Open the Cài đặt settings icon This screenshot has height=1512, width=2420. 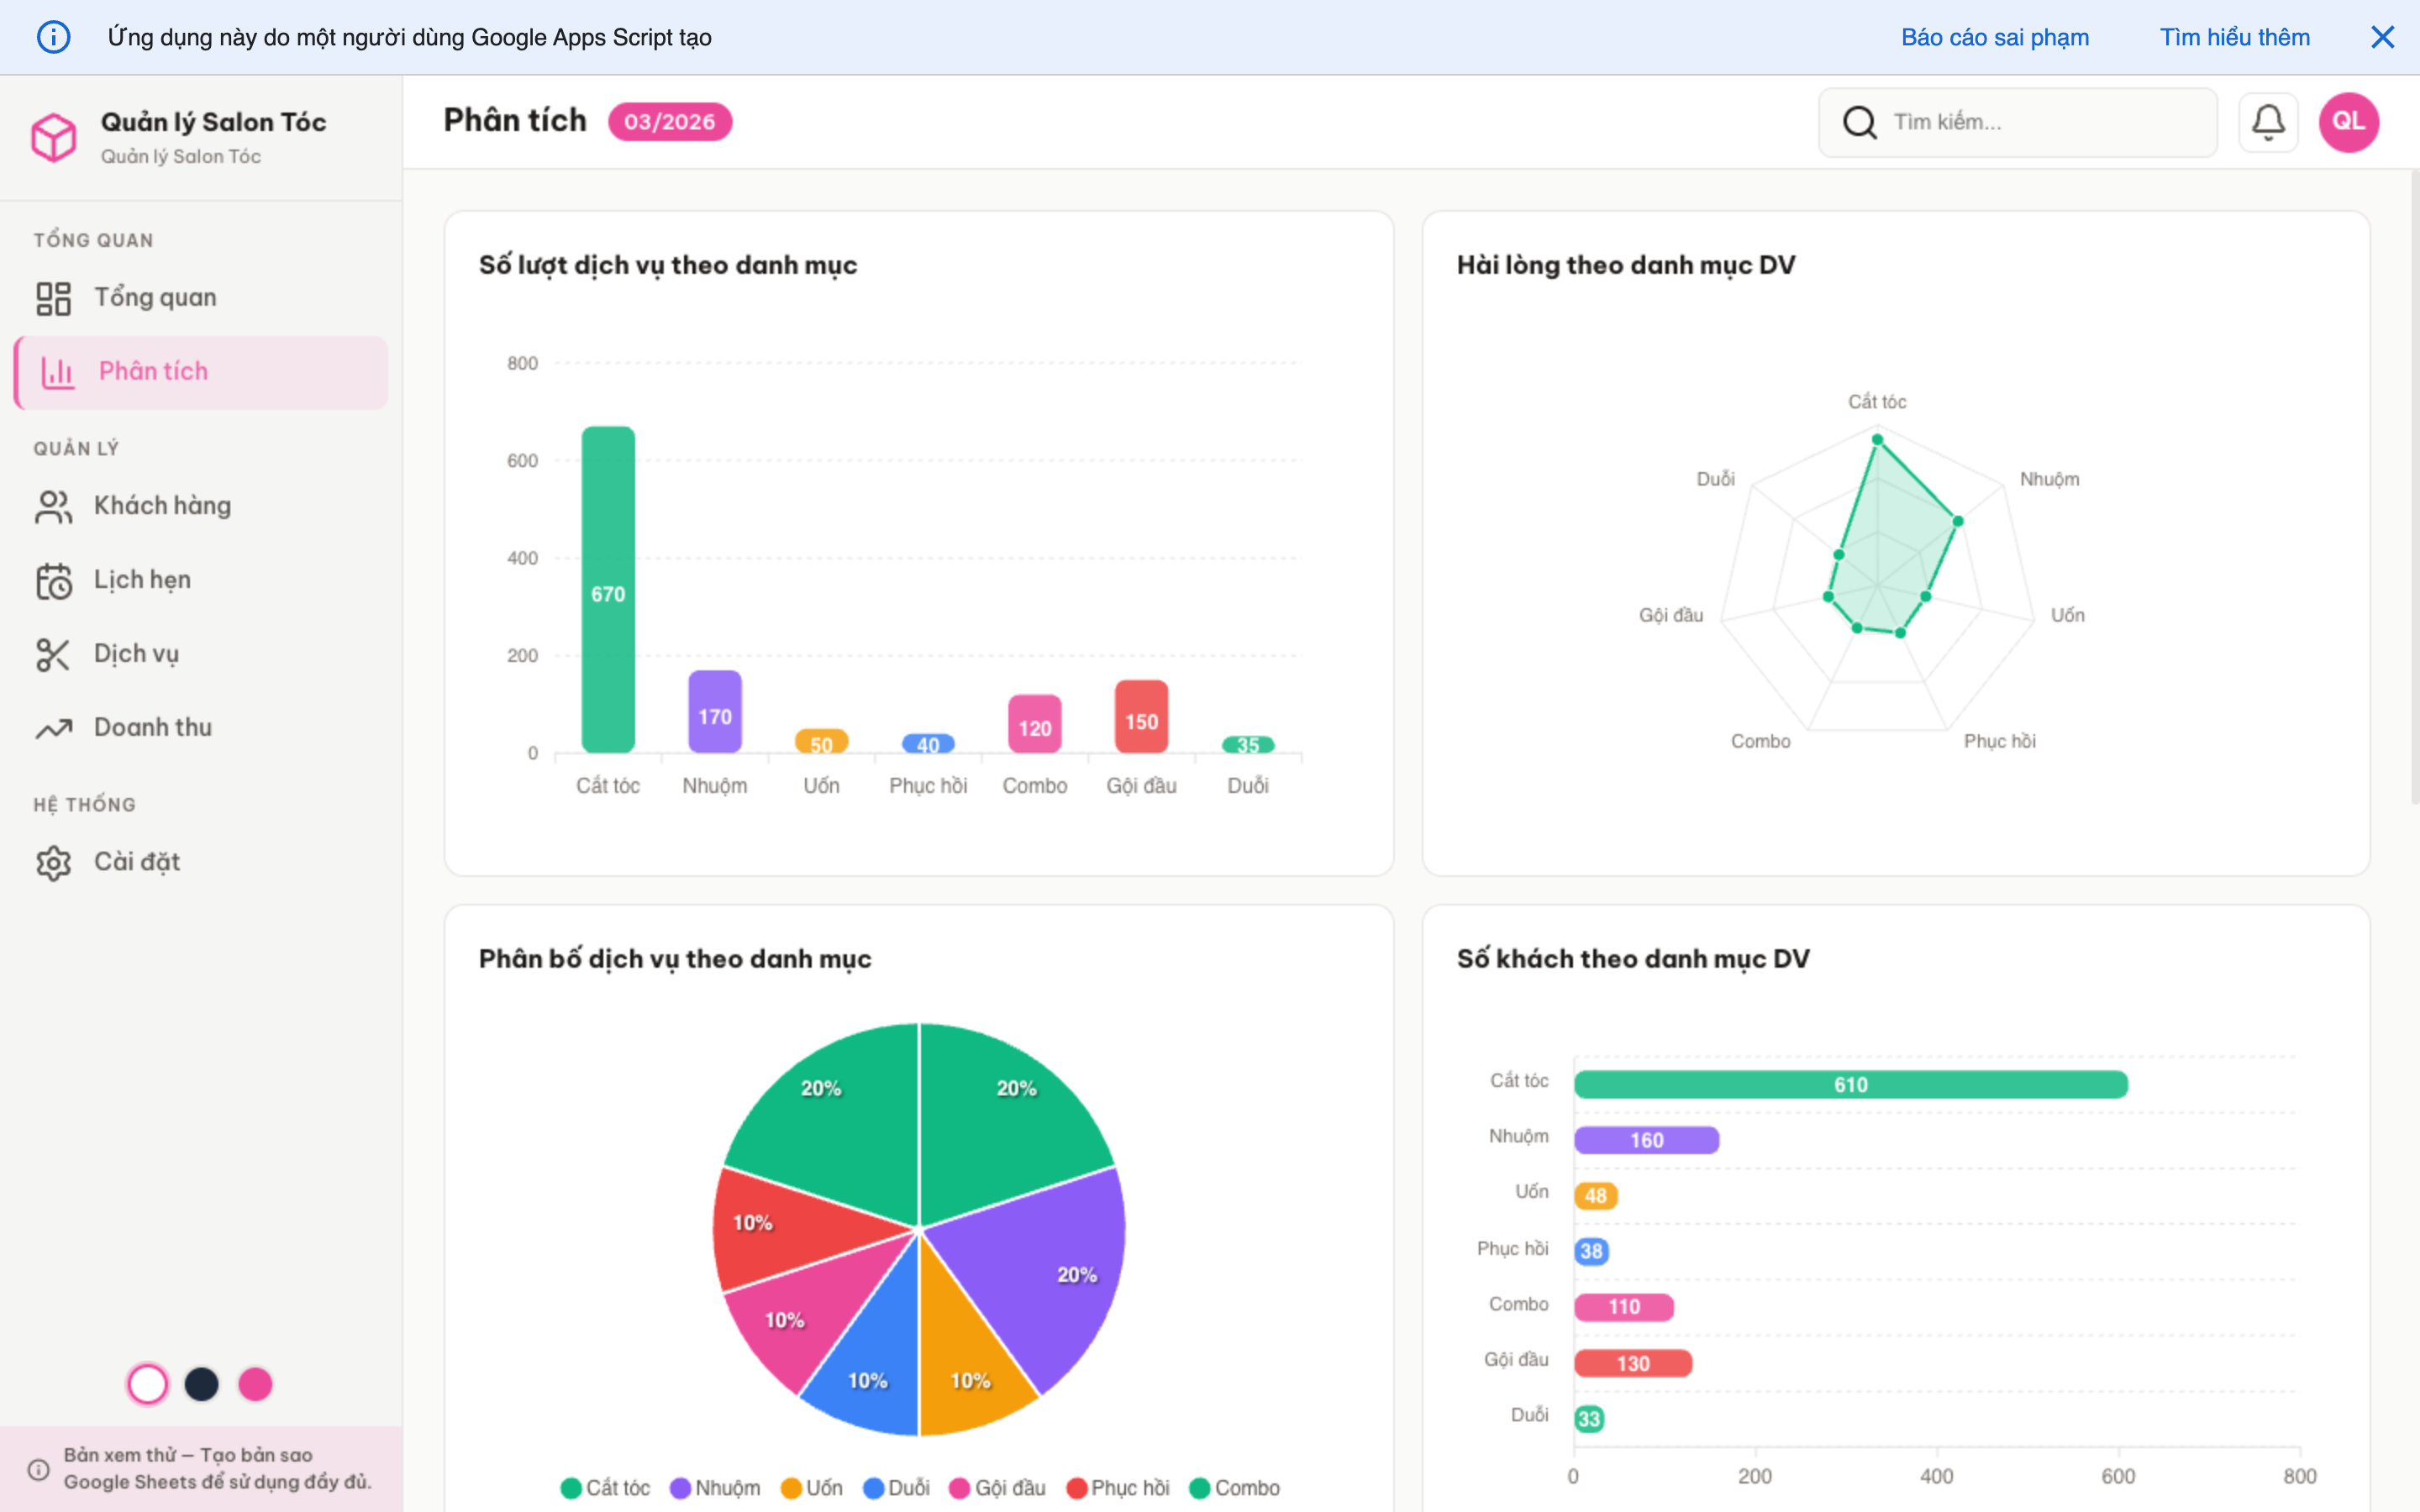pos(54,861)
